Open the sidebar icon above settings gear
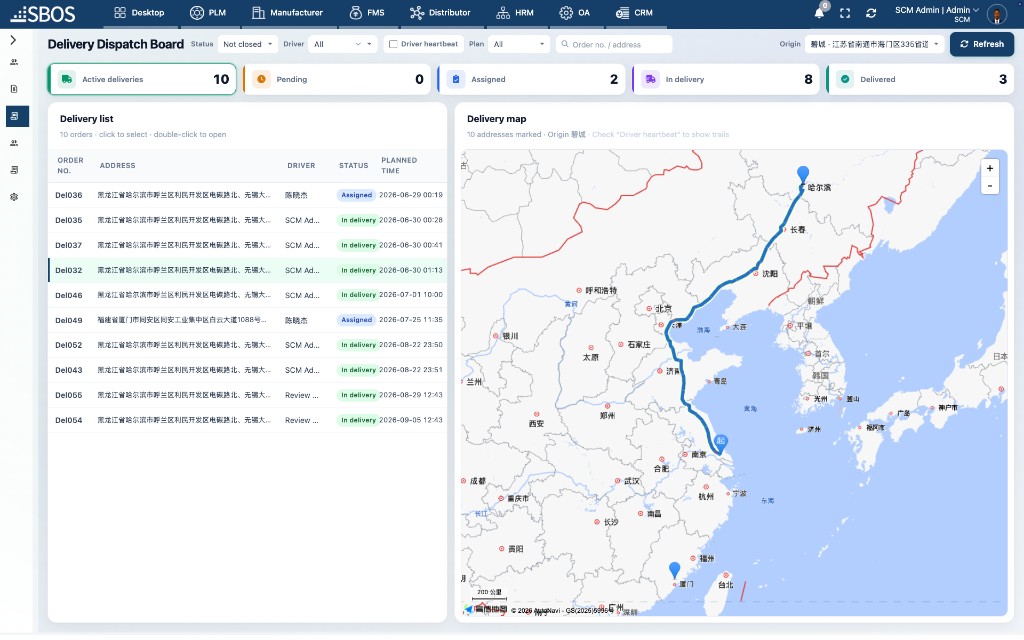The width and height of the screenshot is (1024, 640). pos(14,170)
